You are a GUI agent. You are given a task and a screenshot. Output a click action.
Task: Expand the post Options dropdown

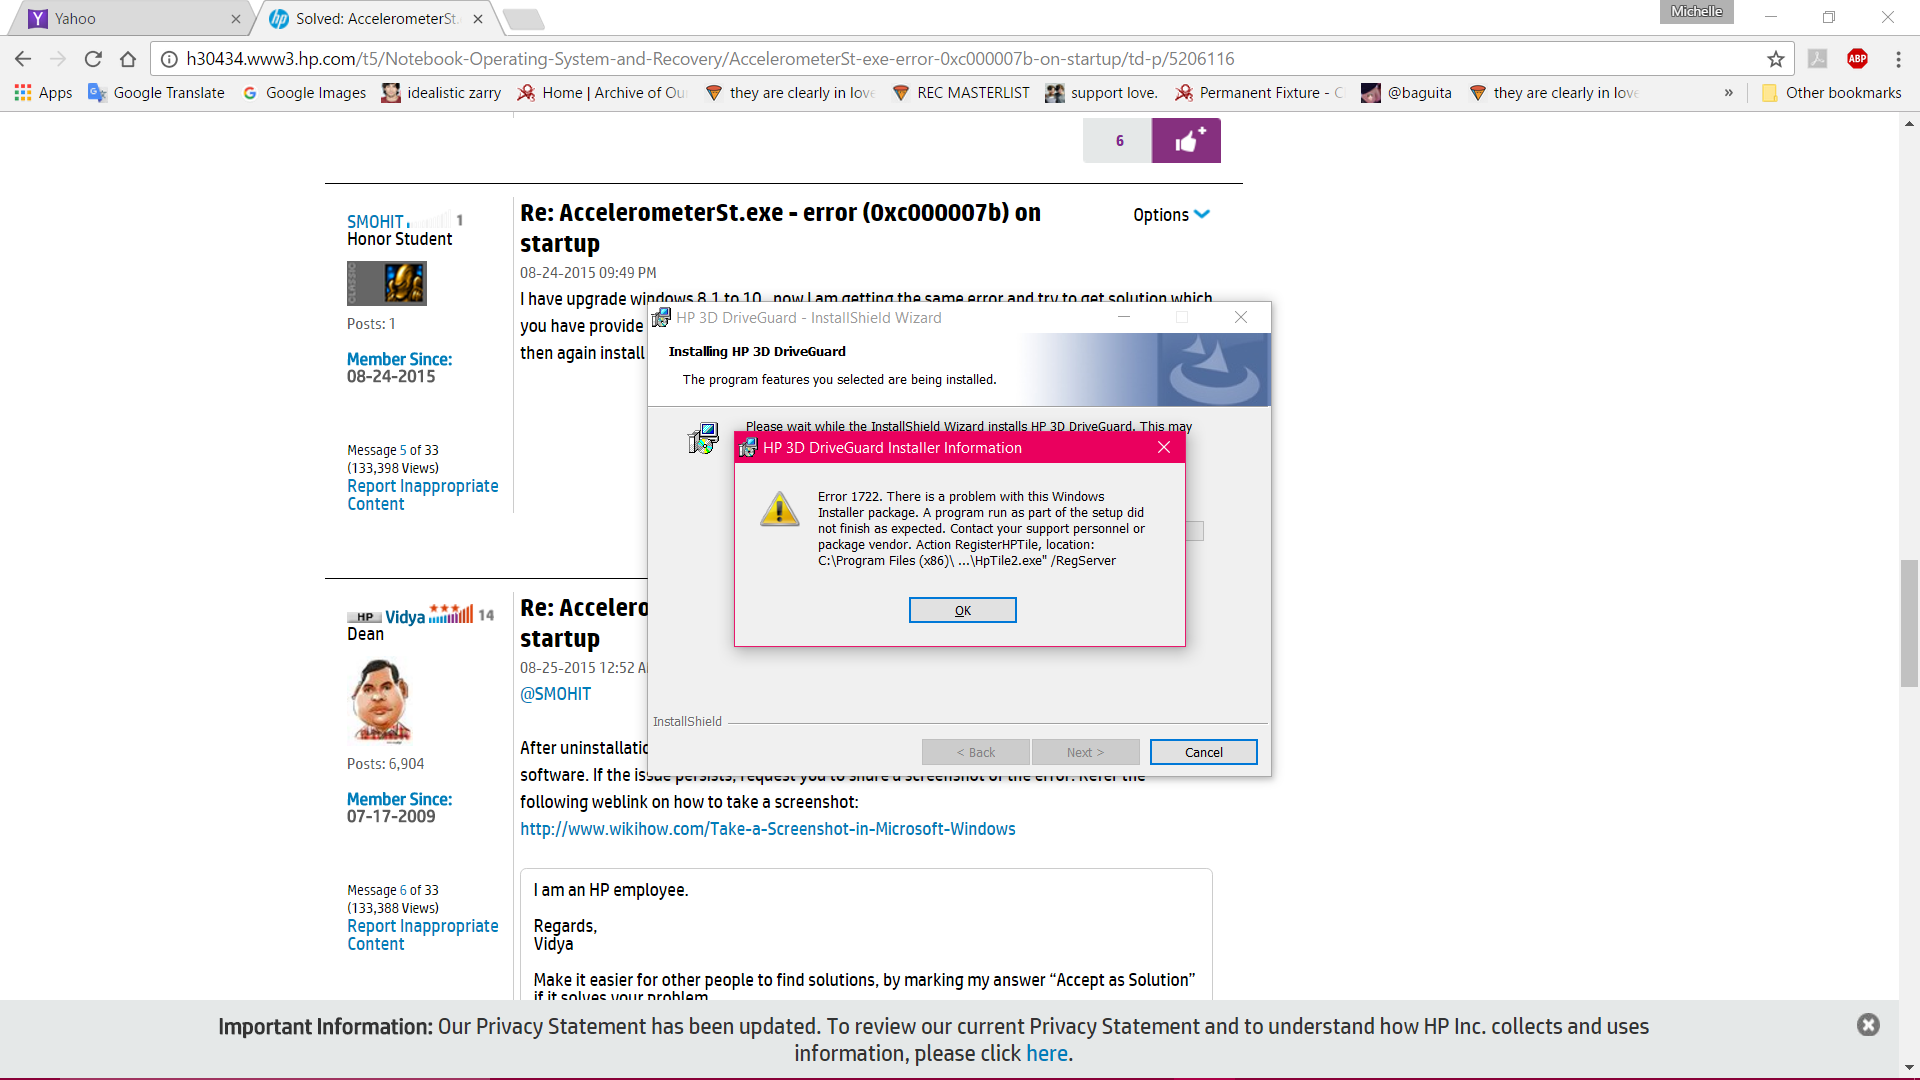coord(1171,215)
